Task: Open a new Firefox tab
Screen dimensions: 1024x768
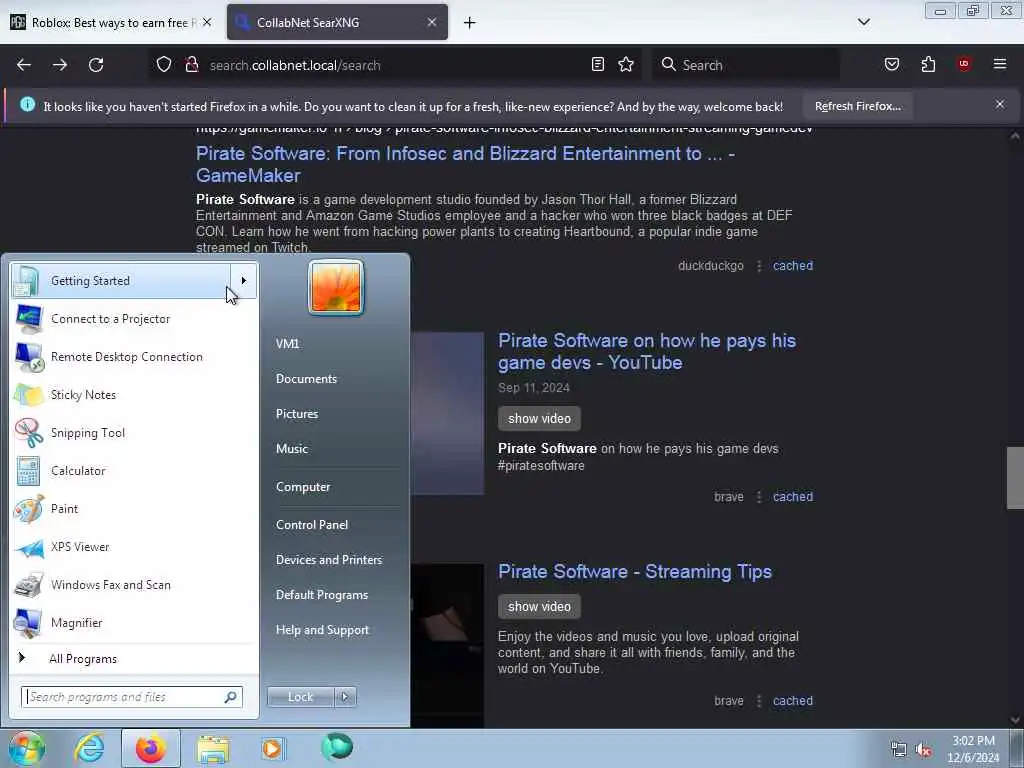Action: pos(470,23)
